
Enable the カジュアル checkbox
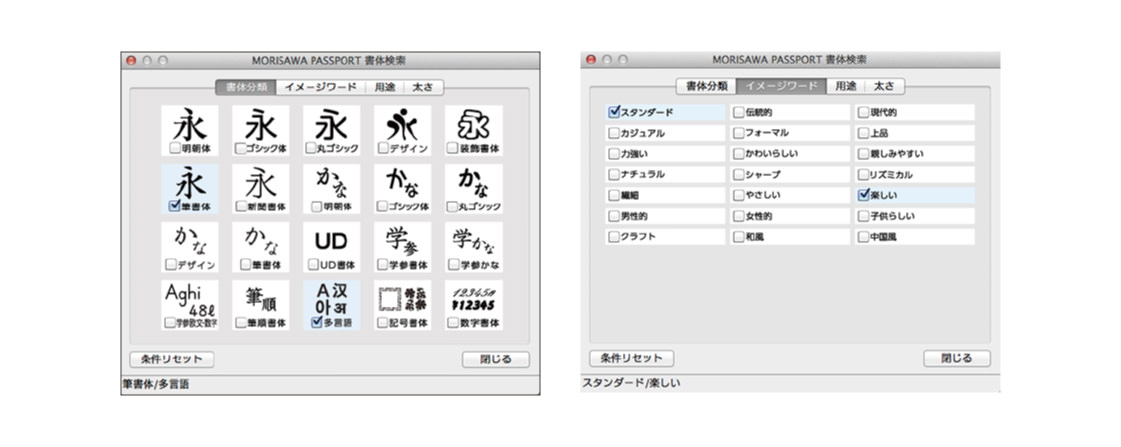(613, 133)
